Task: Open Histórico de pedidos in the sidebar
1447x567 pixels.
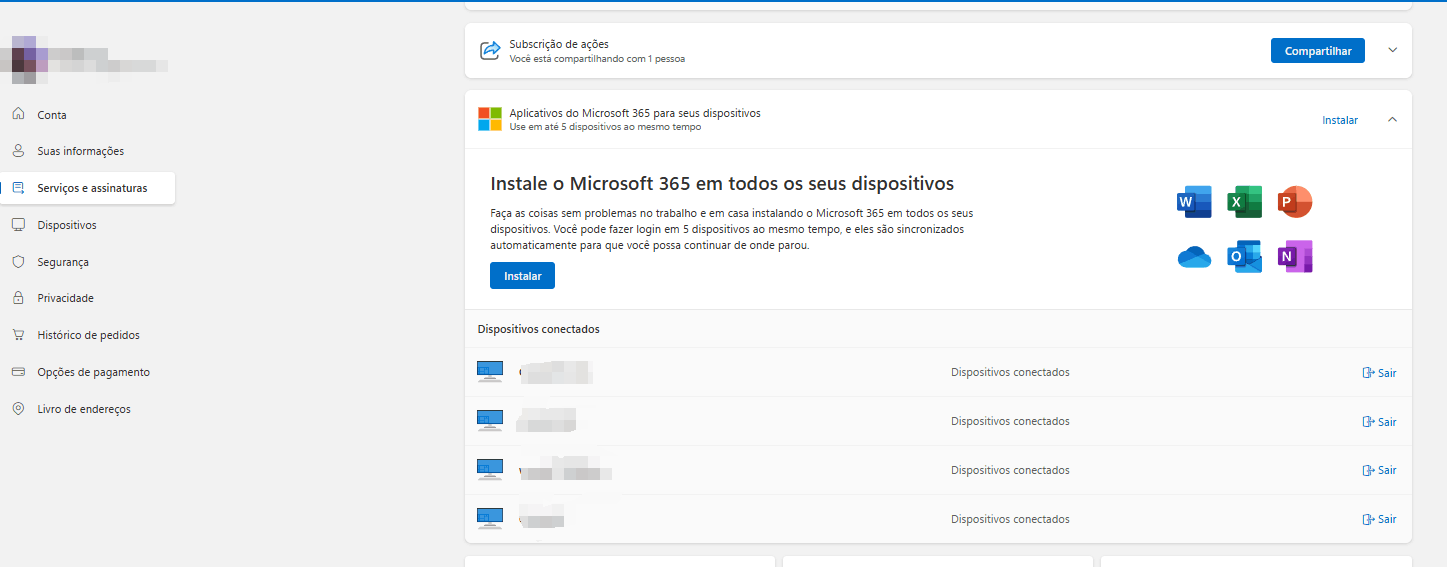Action: 88,335
